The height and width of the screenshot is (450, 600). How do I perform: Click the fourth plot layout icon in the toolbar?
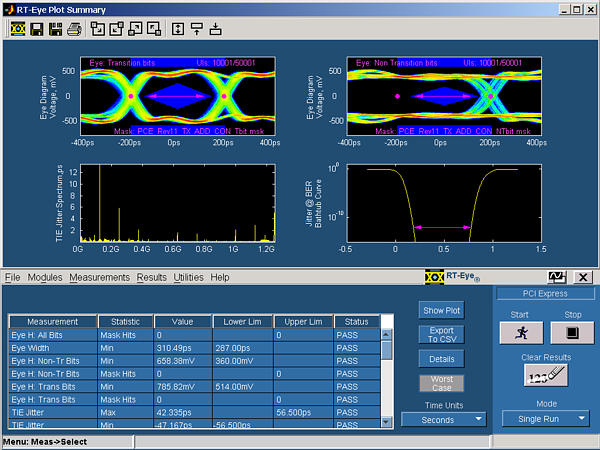(154, 29)
